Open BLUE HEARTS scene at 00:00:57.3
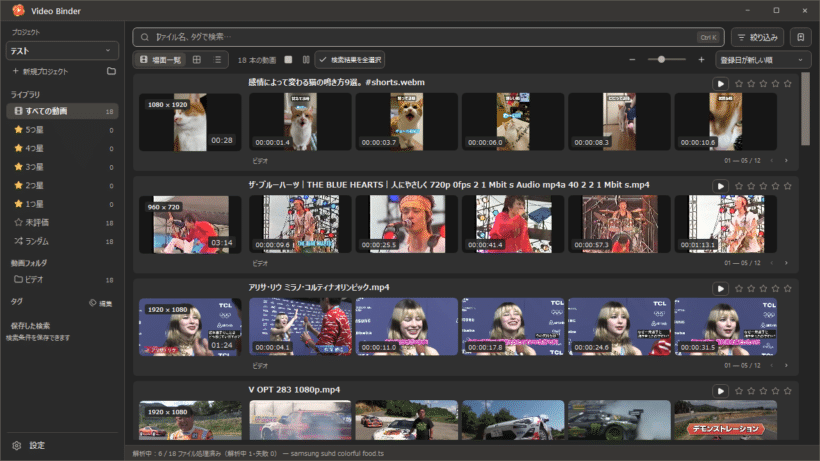820x461 pixels. tap(619, 224)
